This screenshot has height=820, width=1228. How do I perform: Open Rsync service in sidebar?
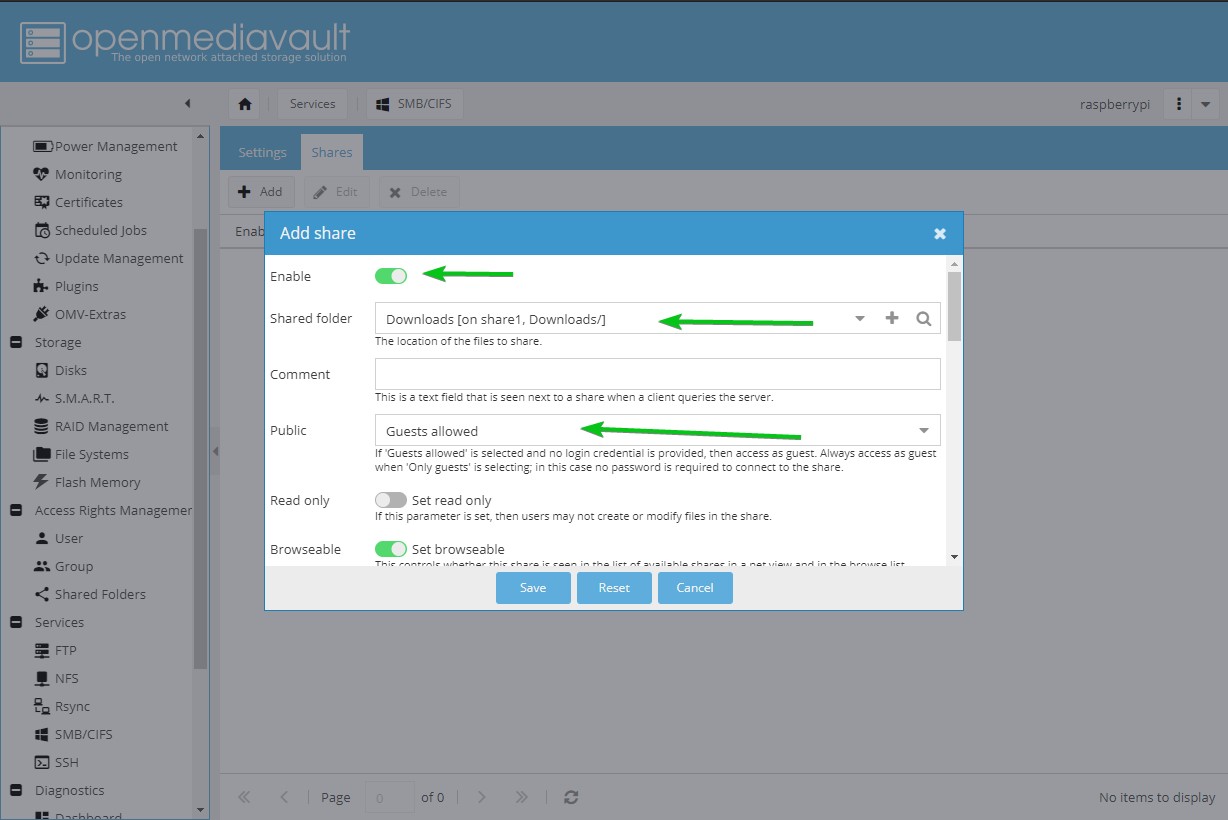pyautogui.click(x=62, y=706)
